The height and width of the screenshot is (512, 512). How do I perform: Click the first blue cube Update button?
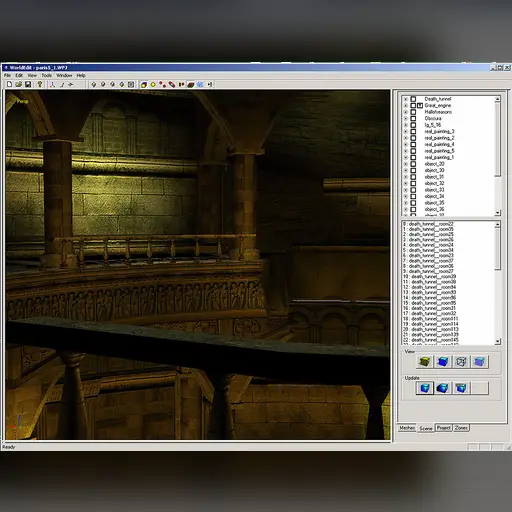425,388
